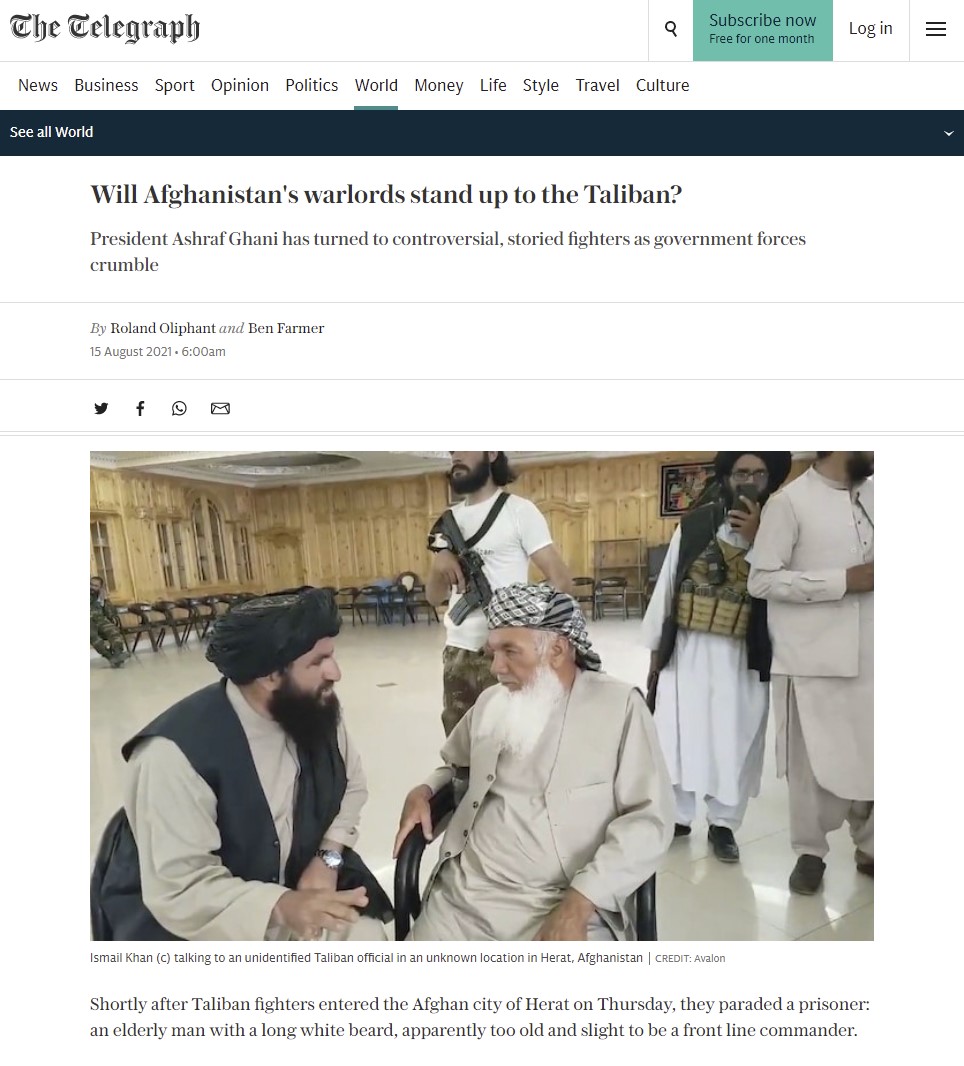Click the Log in link
The width and height of the screenshot is (964, 1066).
[x=870, y=29]
